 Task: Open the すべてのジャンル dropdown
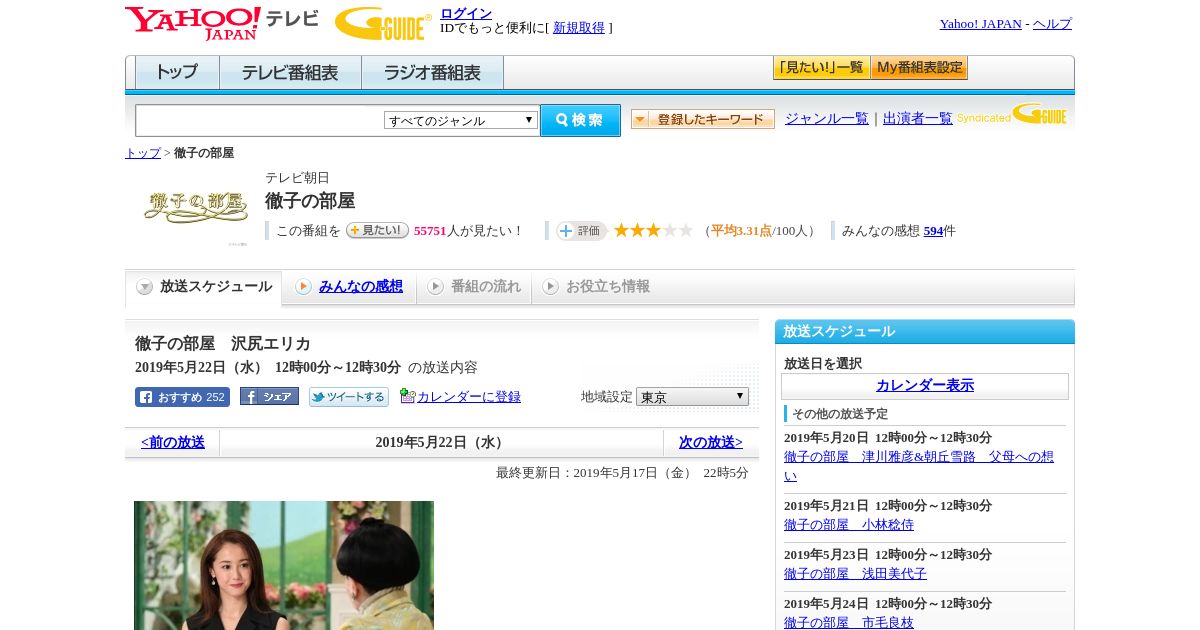(x=461, y=120)
